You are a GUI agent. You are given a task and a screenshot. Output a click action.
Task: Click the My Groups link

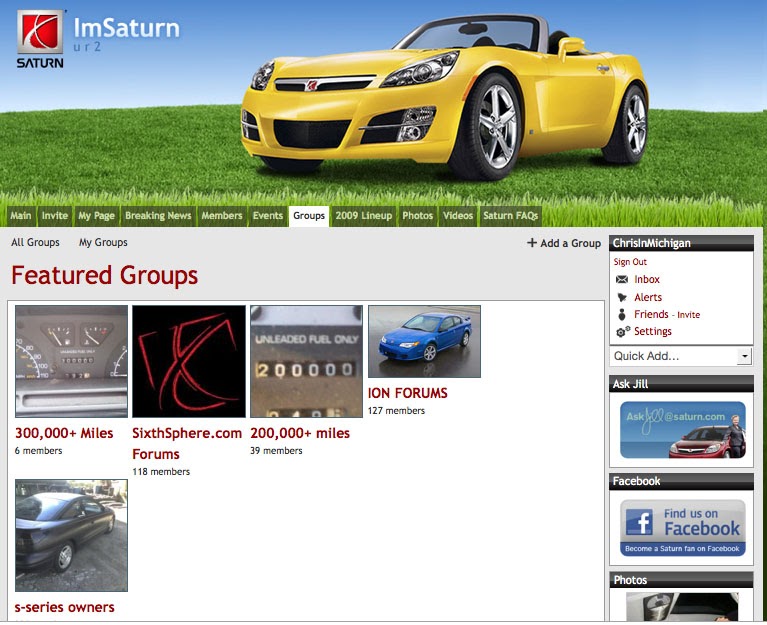(x=103, y=243)
